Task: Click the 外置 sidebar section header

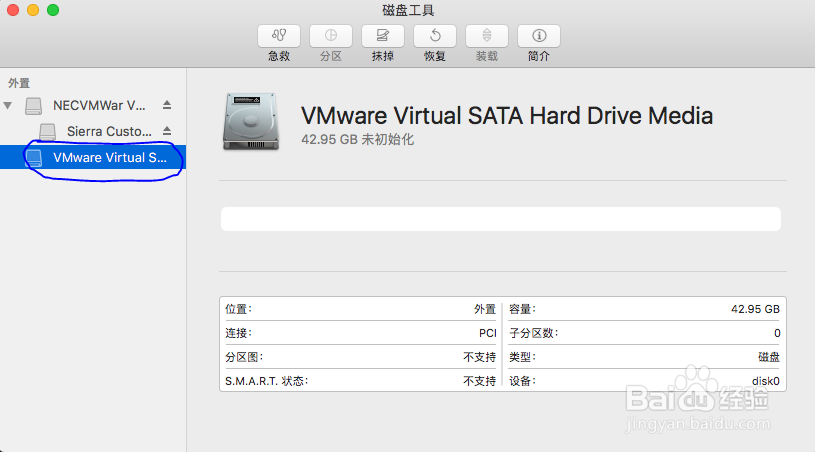Action: tap(19, 83)
